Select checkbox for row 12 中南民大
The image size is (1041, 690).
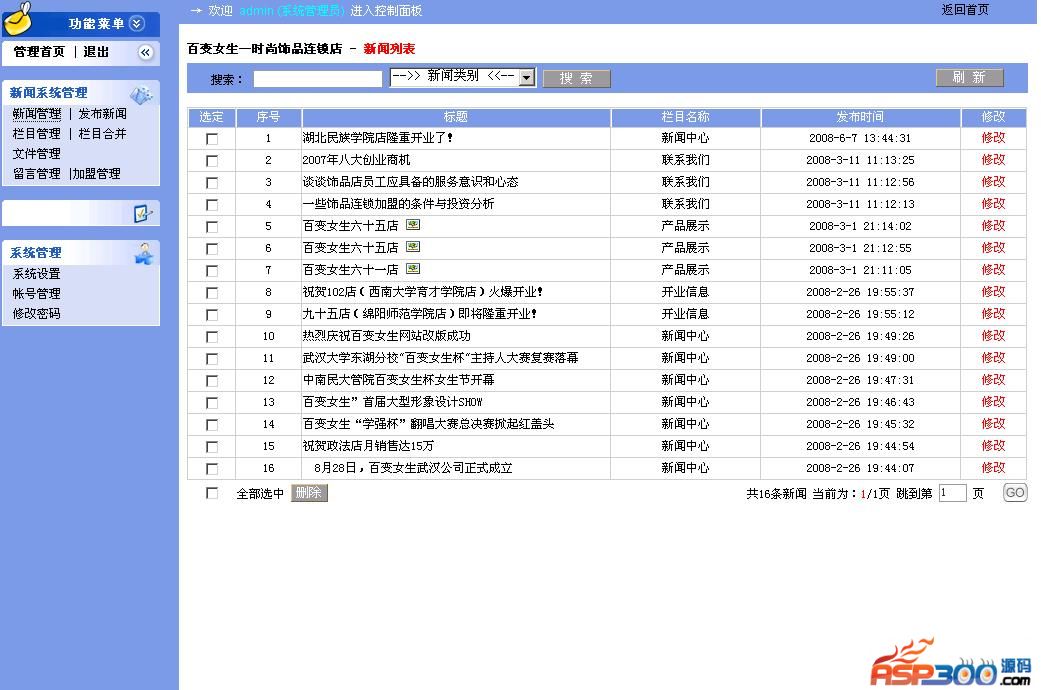pos(212,381)
